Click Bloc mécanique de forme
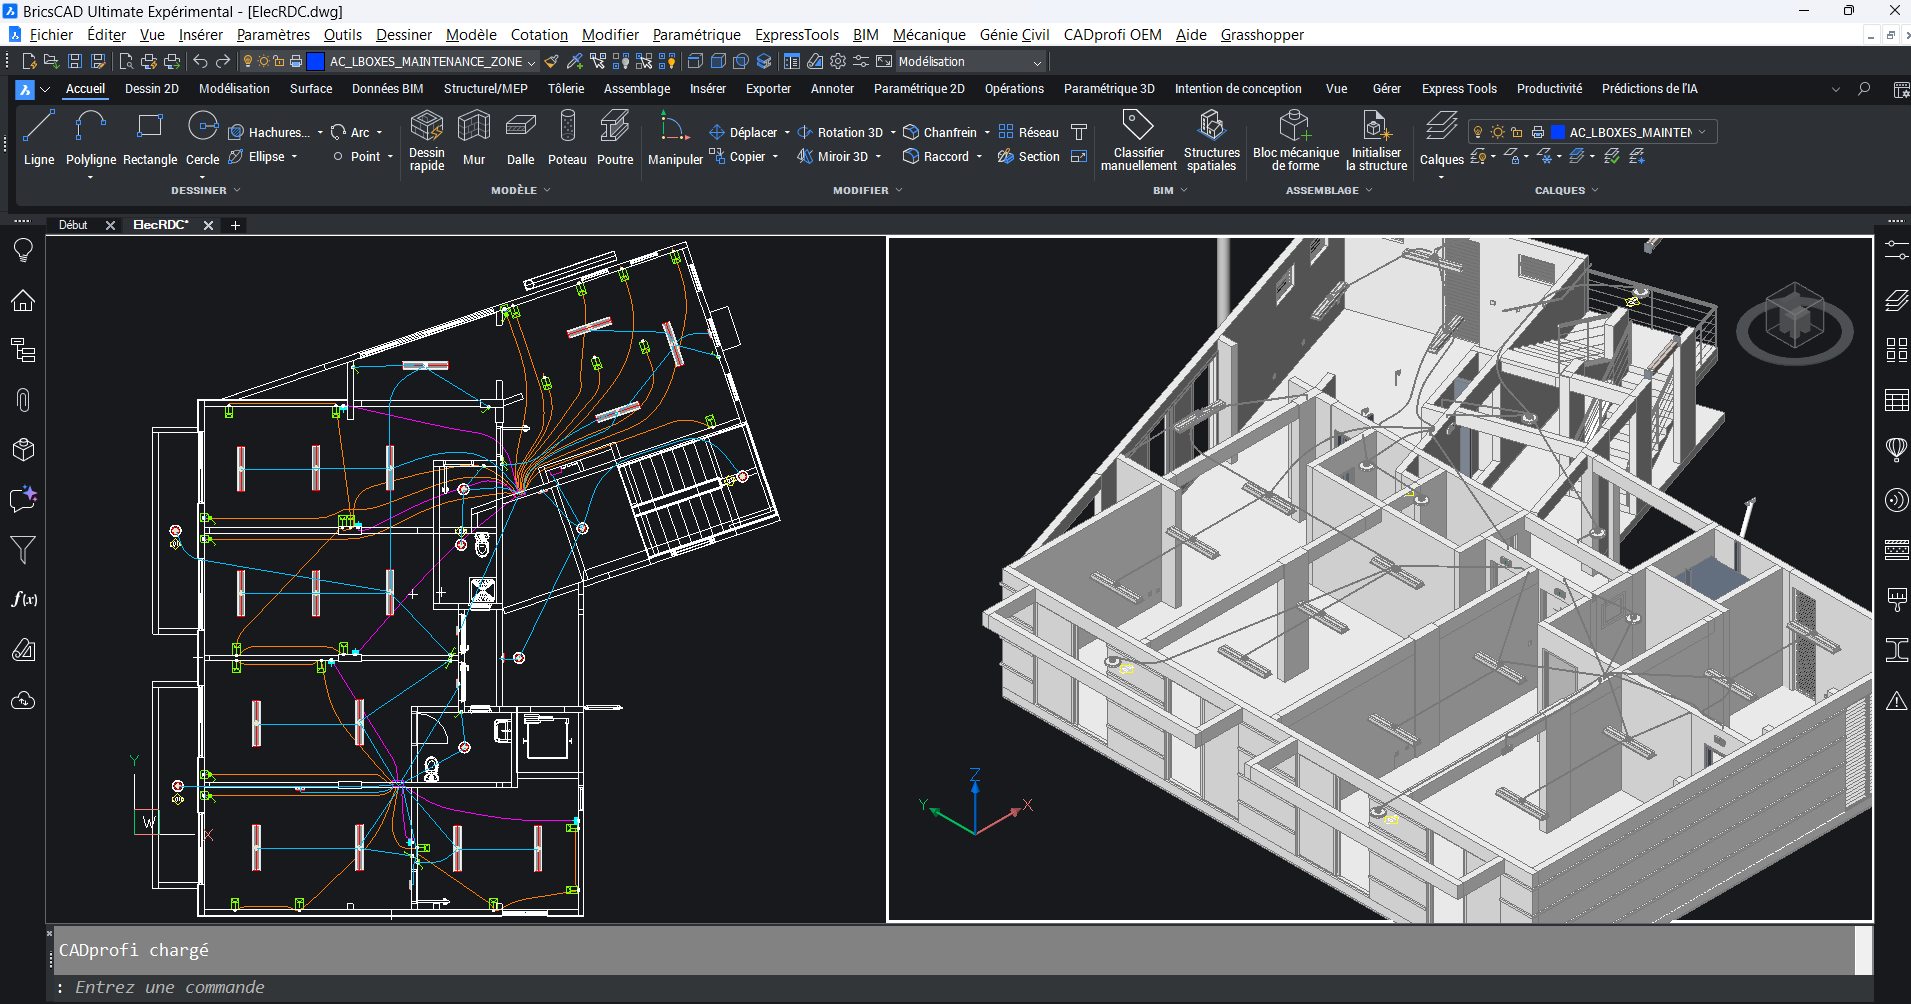 coord(1296,141)
